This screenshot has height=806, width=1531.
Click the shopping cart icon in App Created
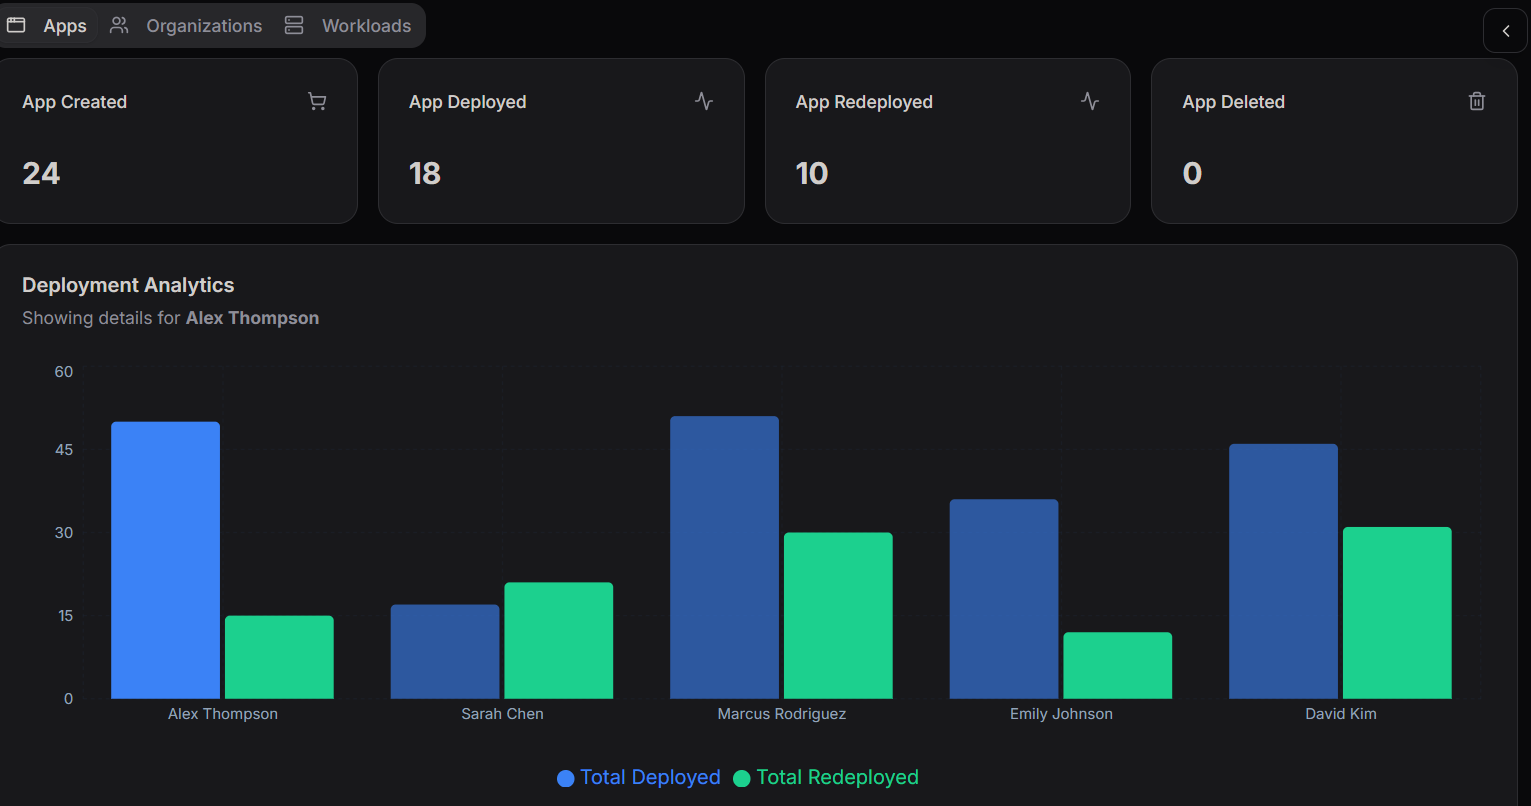point(317,102)
